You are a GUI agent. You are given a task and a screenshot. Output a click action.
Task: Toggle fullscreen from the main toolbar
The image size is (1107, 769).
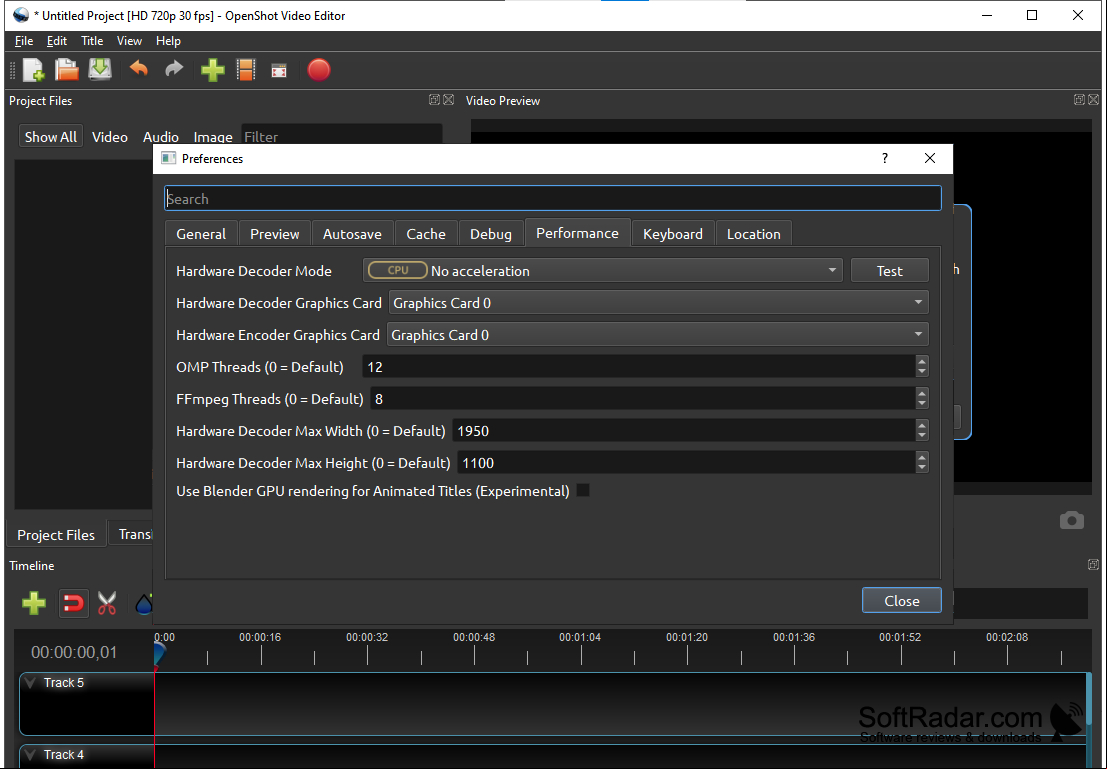click(x=280, y=71)
